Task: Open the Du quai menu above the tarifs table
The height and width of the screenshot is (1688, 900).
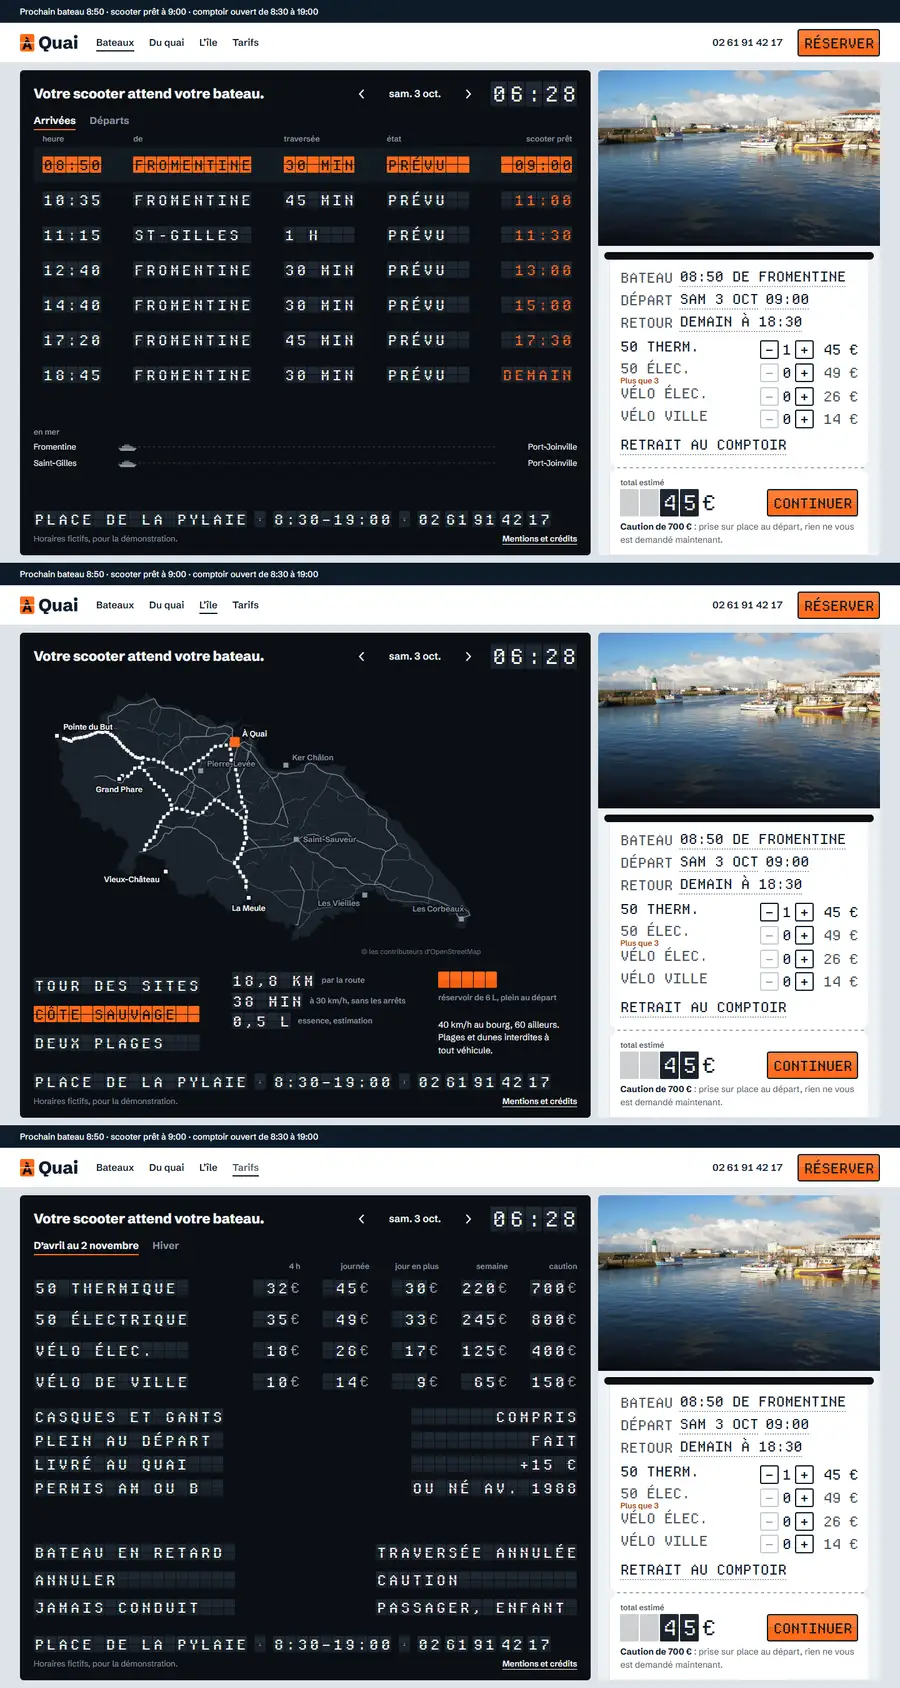Action: coord(166,1168)
